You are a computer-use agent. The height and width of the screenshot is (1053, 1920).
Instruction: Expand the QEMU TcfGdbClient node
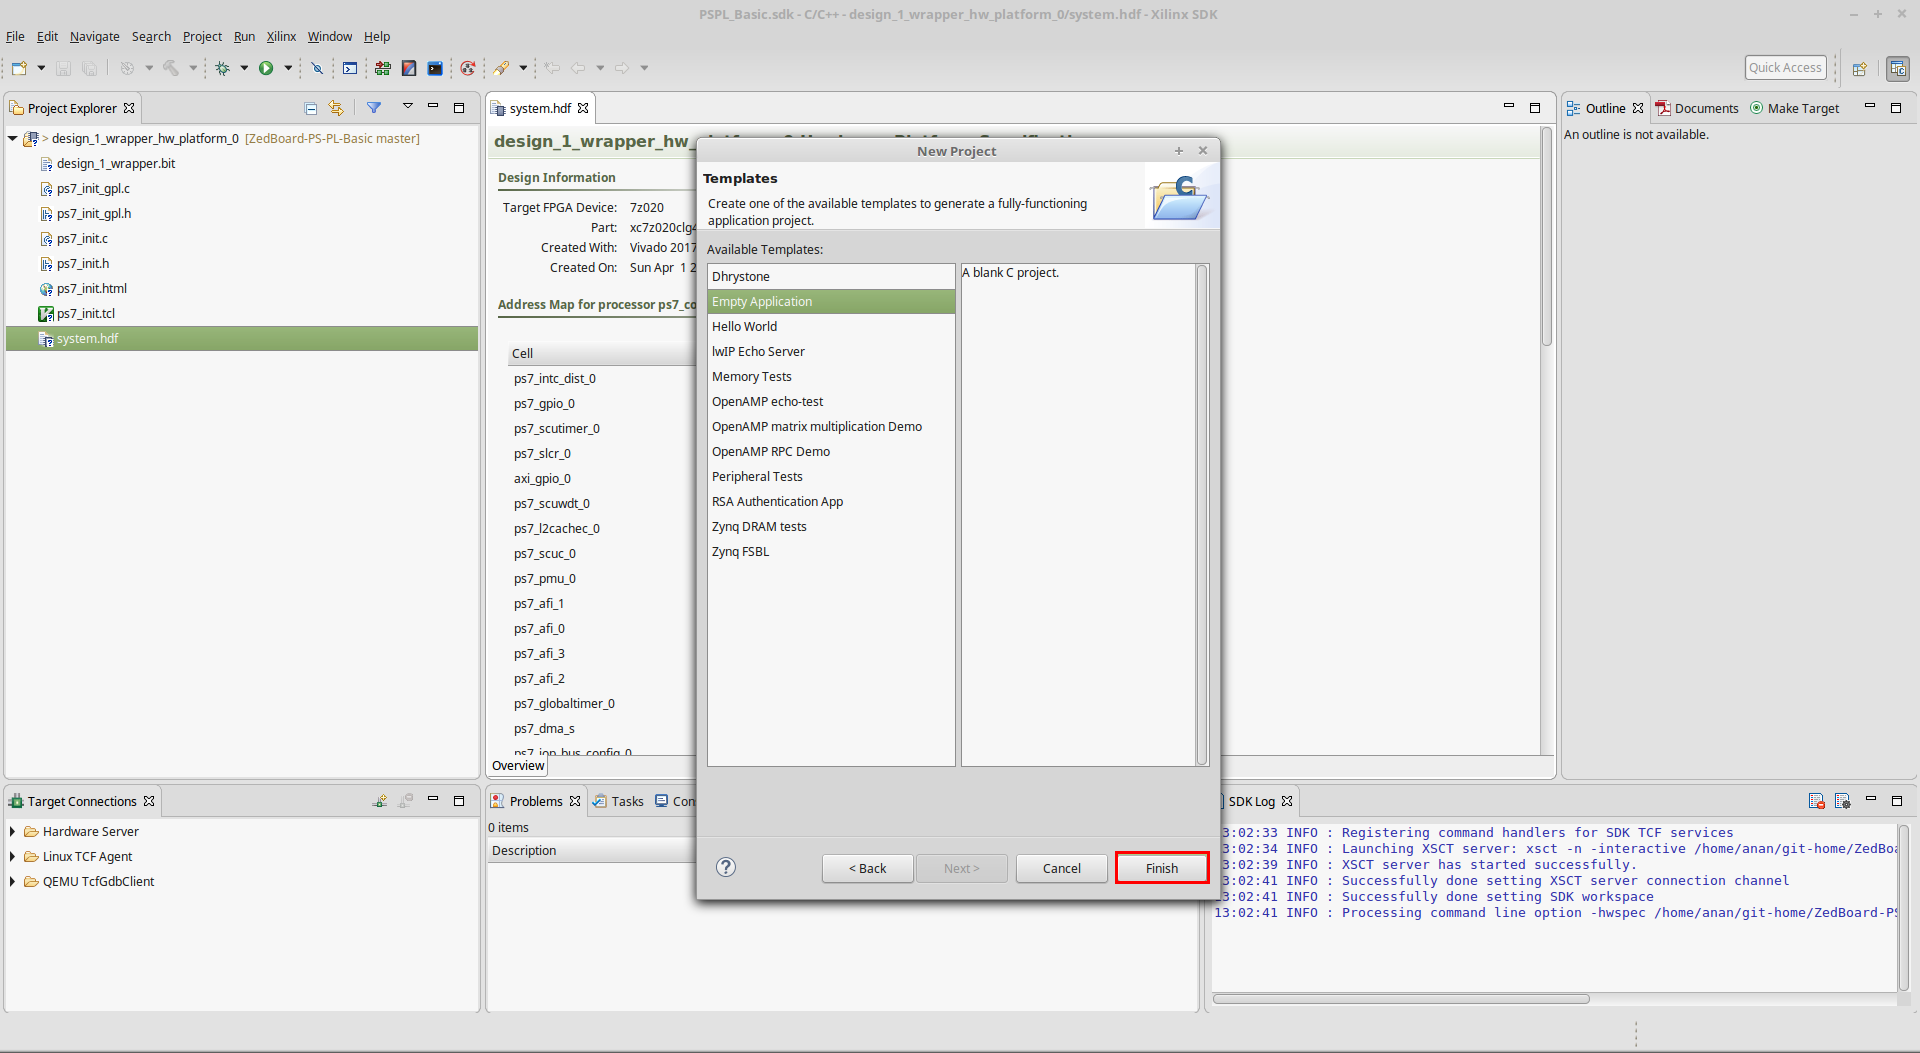tap(12, 881)
